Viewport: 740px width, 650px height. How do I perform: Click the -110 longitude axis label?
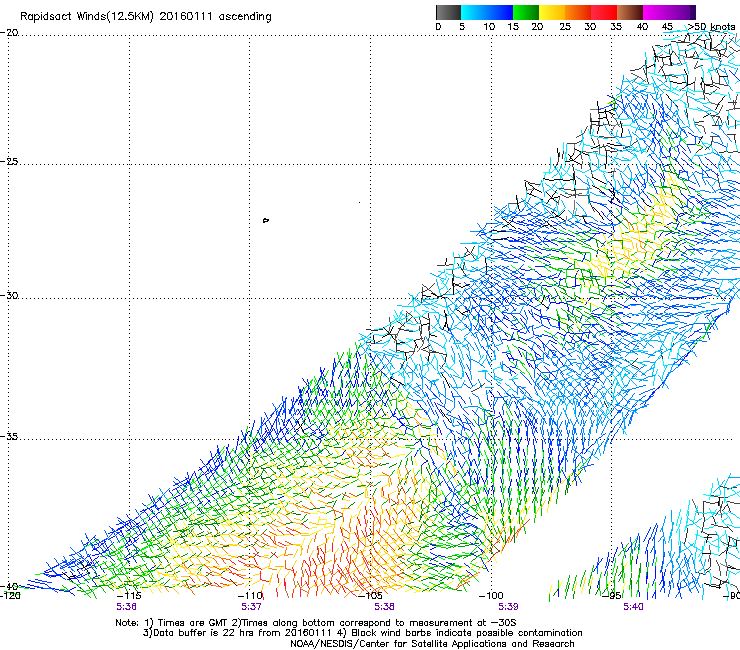[250, 596]
